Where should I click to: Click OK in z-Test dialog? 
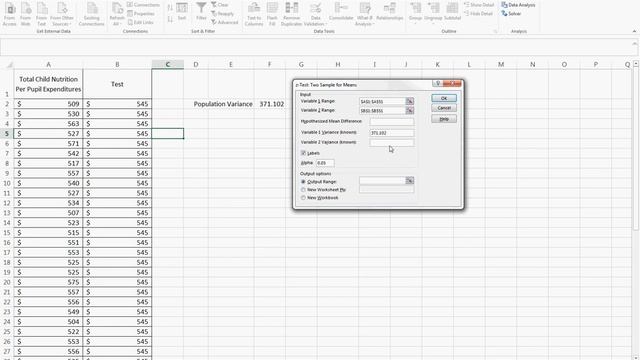click(x=444, y=98)
